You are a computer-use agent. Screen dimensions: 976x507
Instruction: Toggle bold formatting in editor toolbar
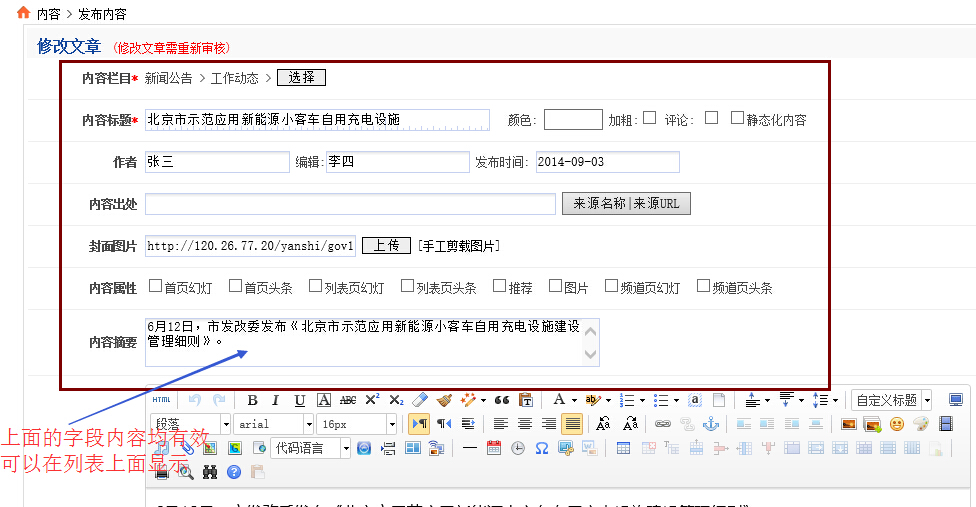252,400
